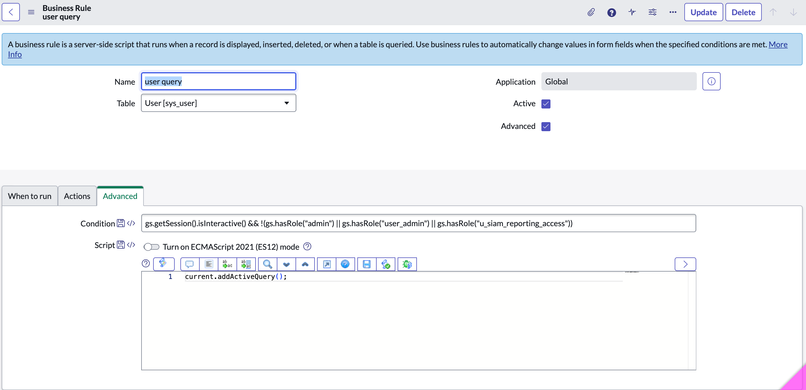806x390 pixels.
Task: Switch to the When to run tab
Action: [x=29, y=196]
